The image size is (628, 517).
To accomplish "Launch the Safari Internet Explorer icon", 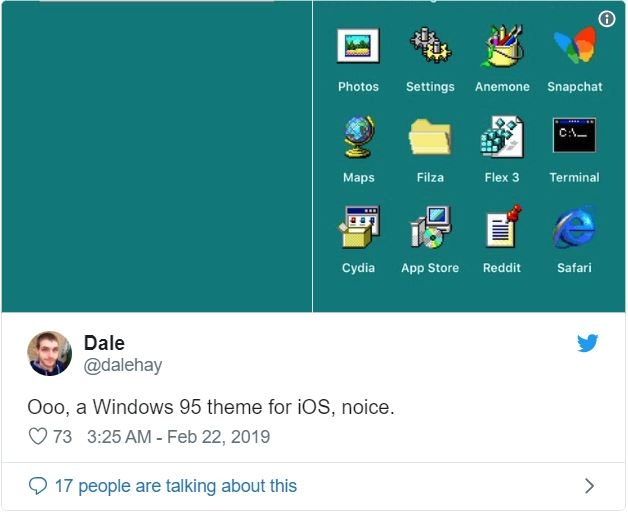I will click(x=574, y=227).
